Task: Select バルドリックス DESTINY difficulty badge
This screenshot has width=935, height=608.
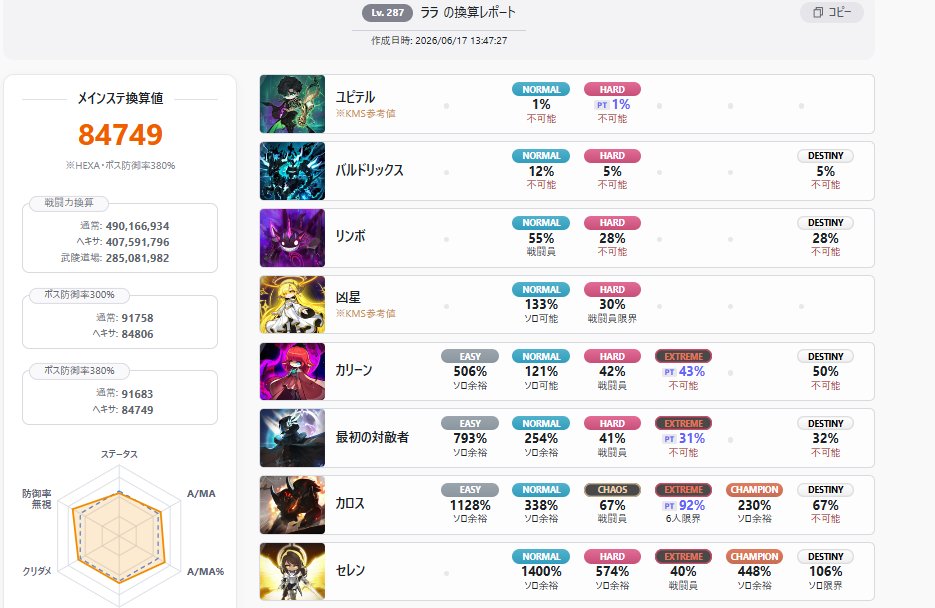Action: tap(825, 156)
